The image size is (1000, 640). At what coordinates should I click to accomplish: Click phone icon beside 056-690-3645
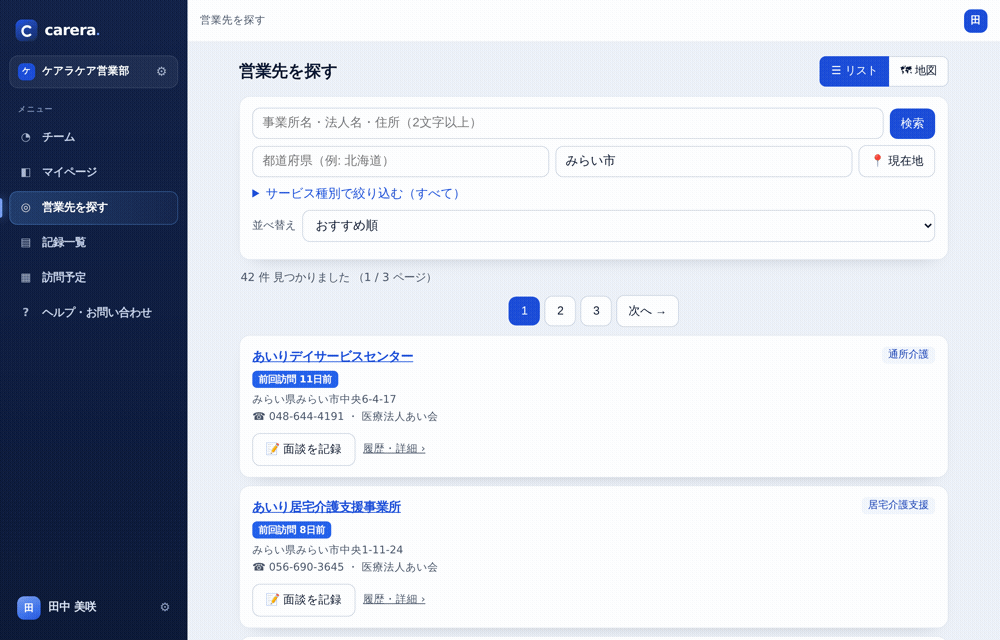258,567
